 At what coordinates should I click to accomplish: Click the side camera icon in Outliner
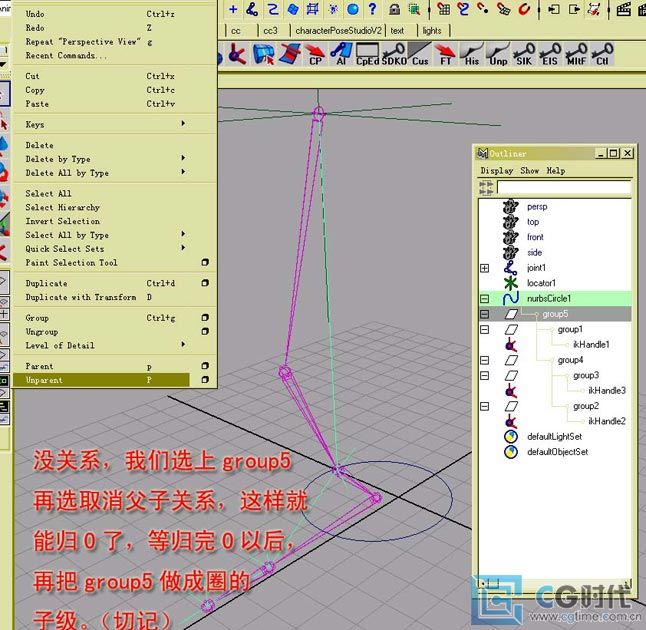(x=510, y=253)
